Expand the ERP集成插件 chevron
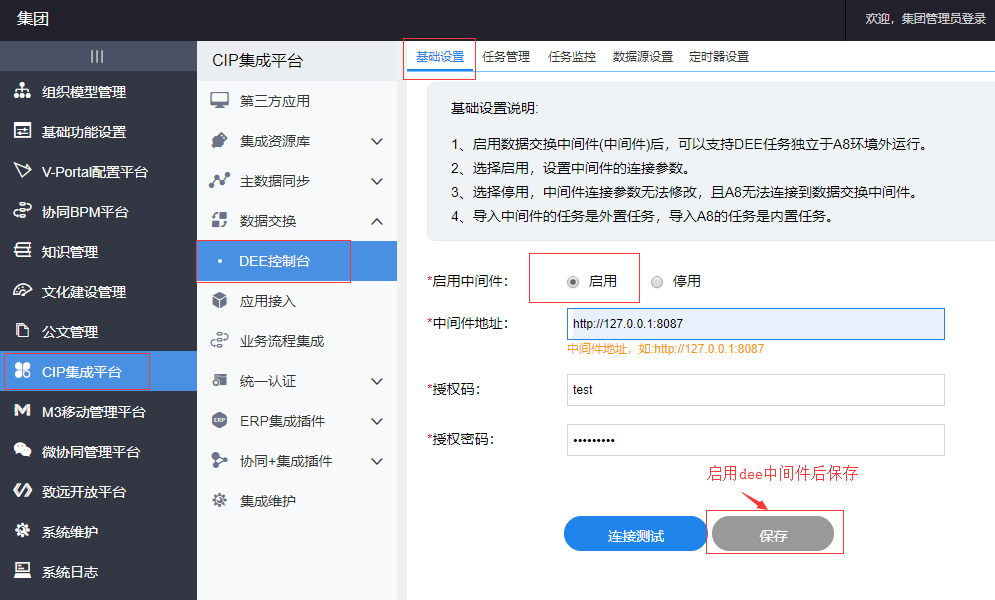The image size is (995, 600). click(x=377, y=421)
